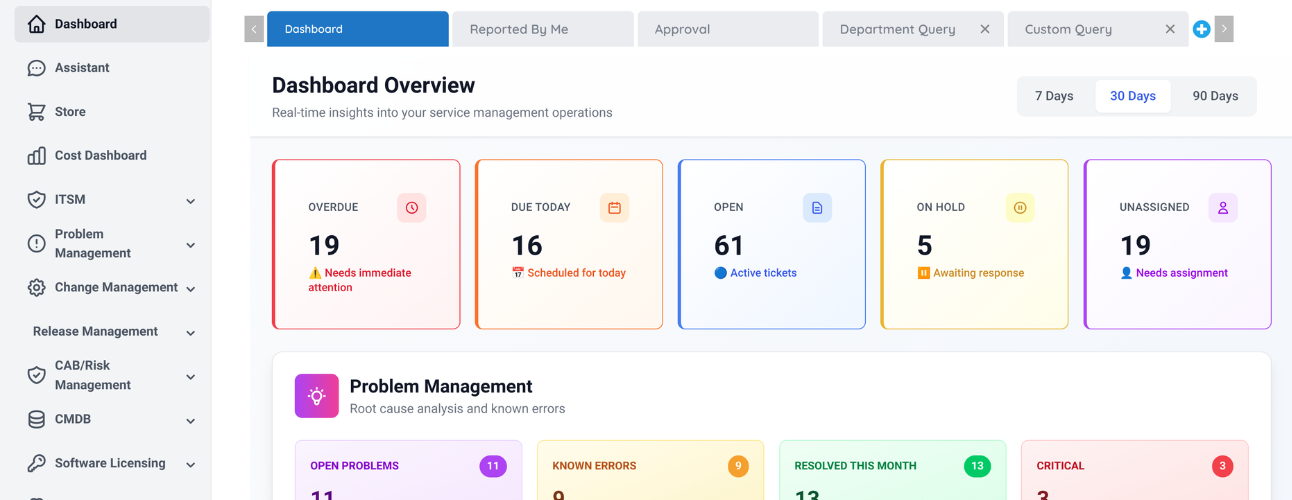1292x500 pixels.
Task: Expand the CMDB sidebar section
Action: click(190, 421)
